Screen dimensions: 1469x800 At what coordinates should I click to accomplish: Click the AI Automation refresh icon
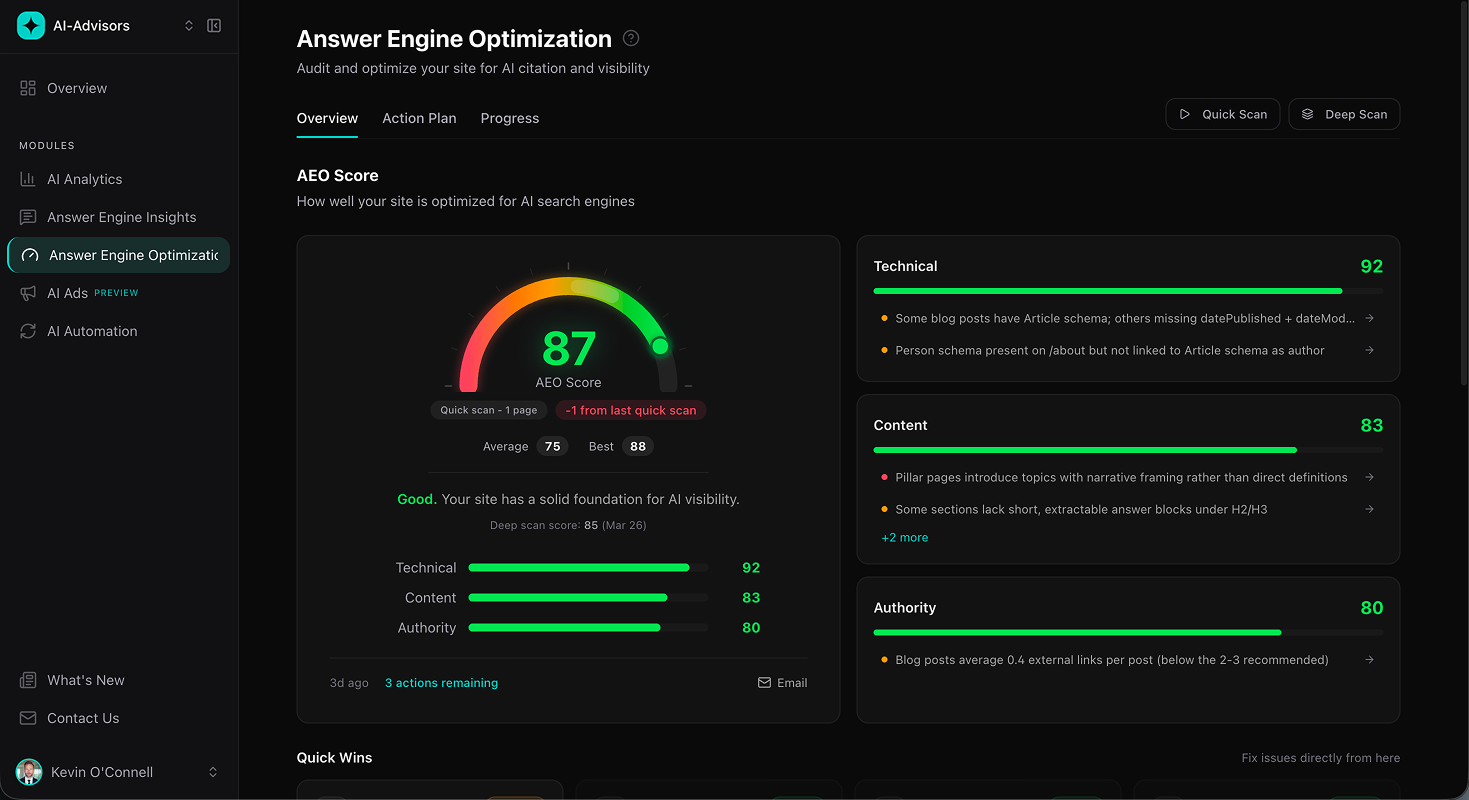coord(28,331)
